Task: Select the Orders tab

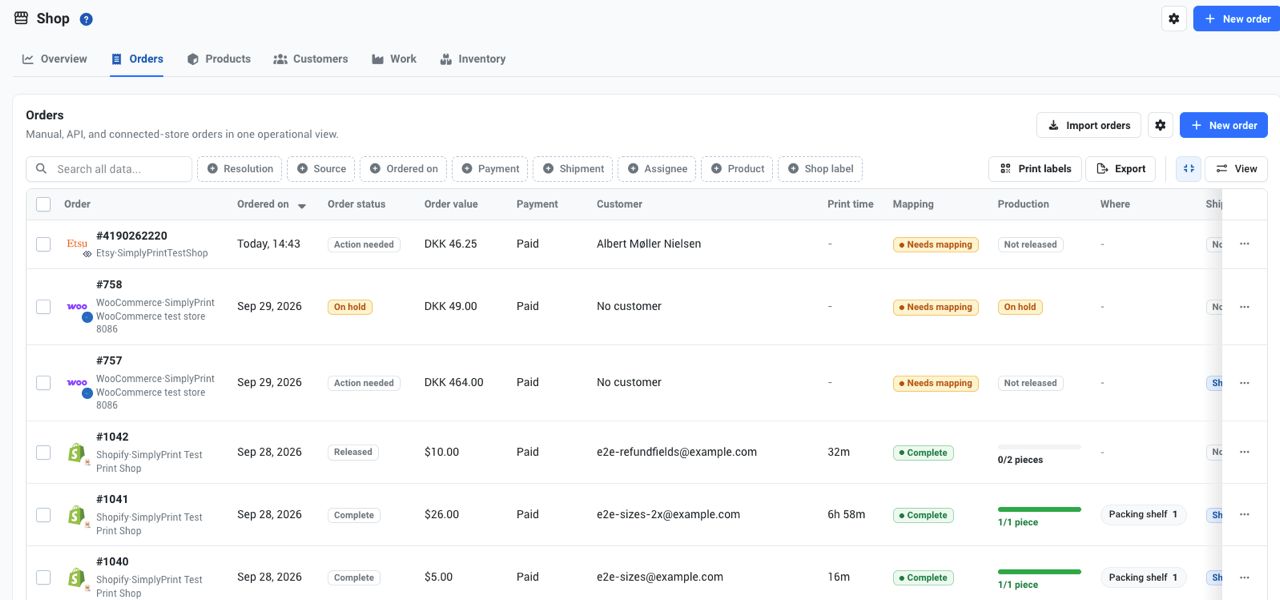Action: pos(137,59)
